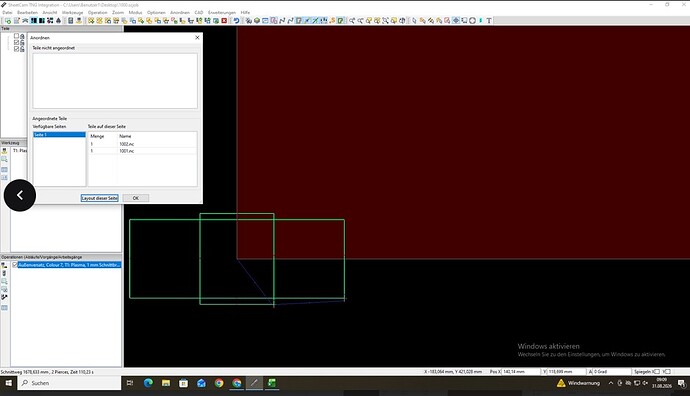The image size is (690, 396).
Task: Confirm the Anordnen dialog with OK
Action: tap(136, 198)
